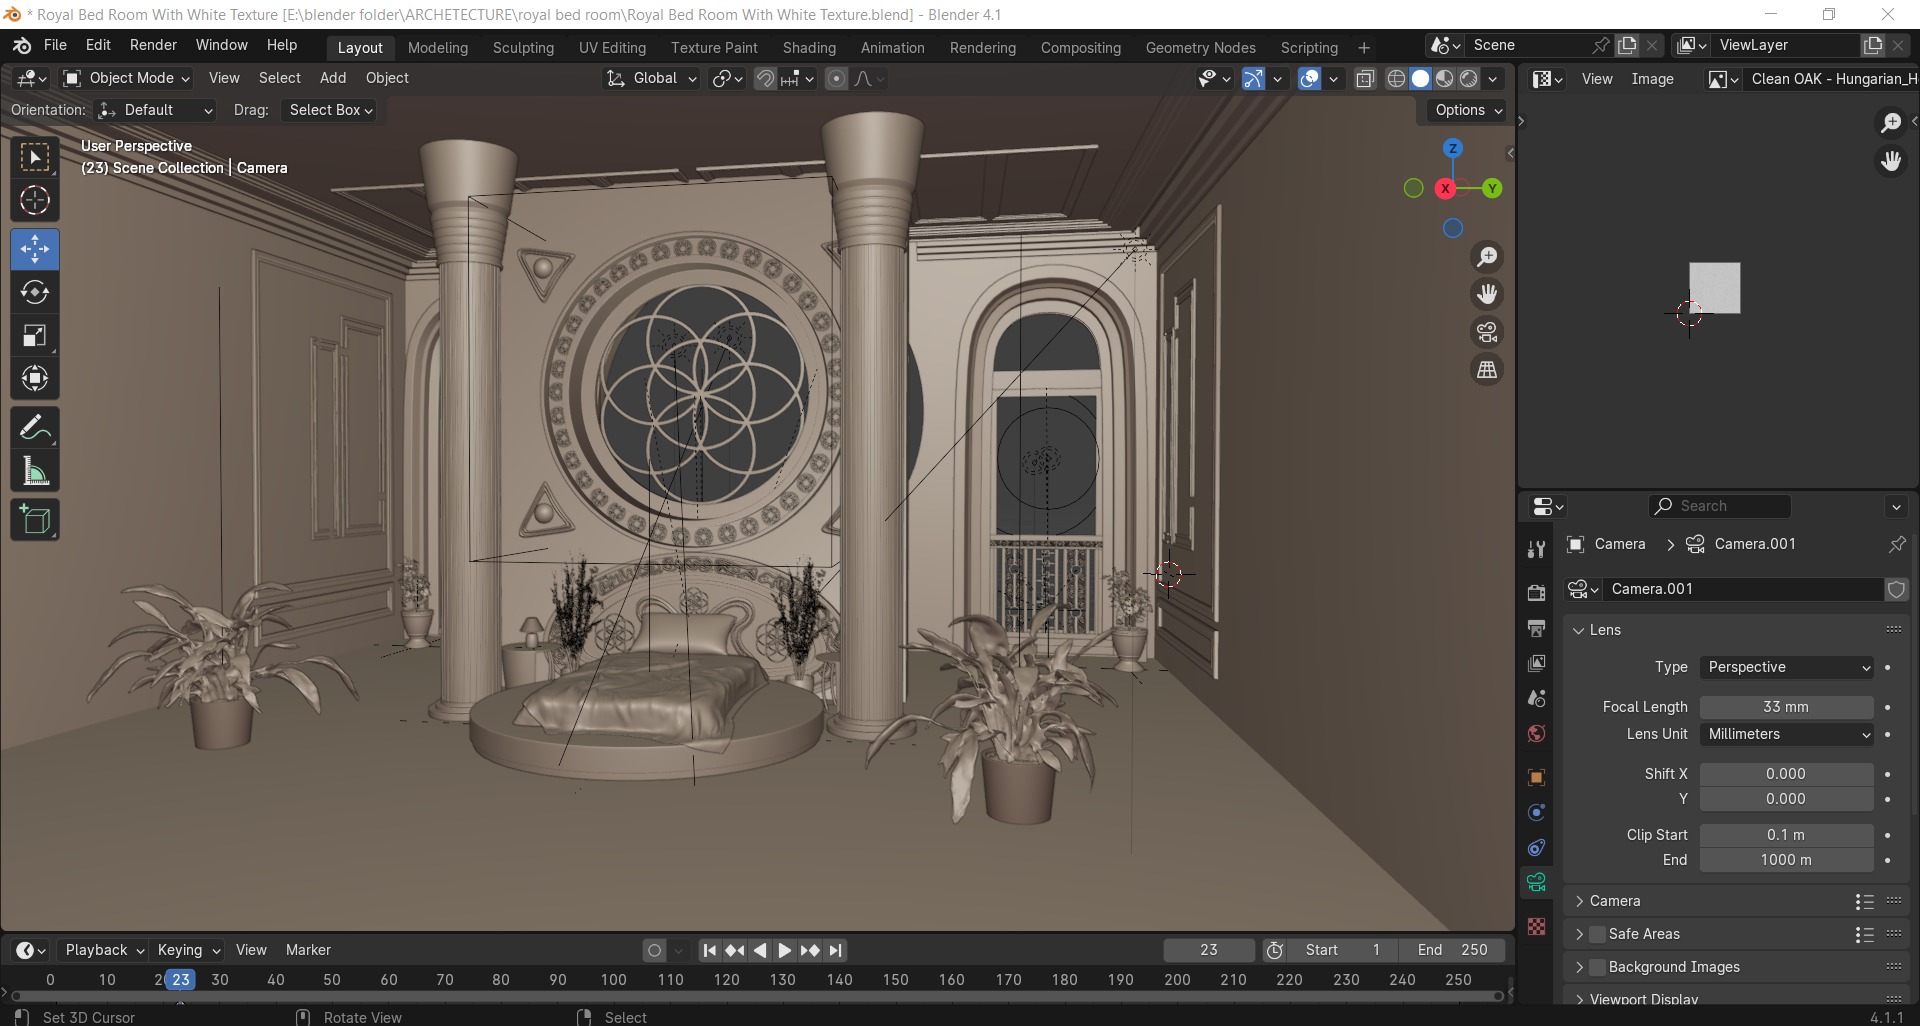Image resolution: width=1920 pixels, height=1026 pixels.
Task: Open the Render menu
Action: pos(153,45)
